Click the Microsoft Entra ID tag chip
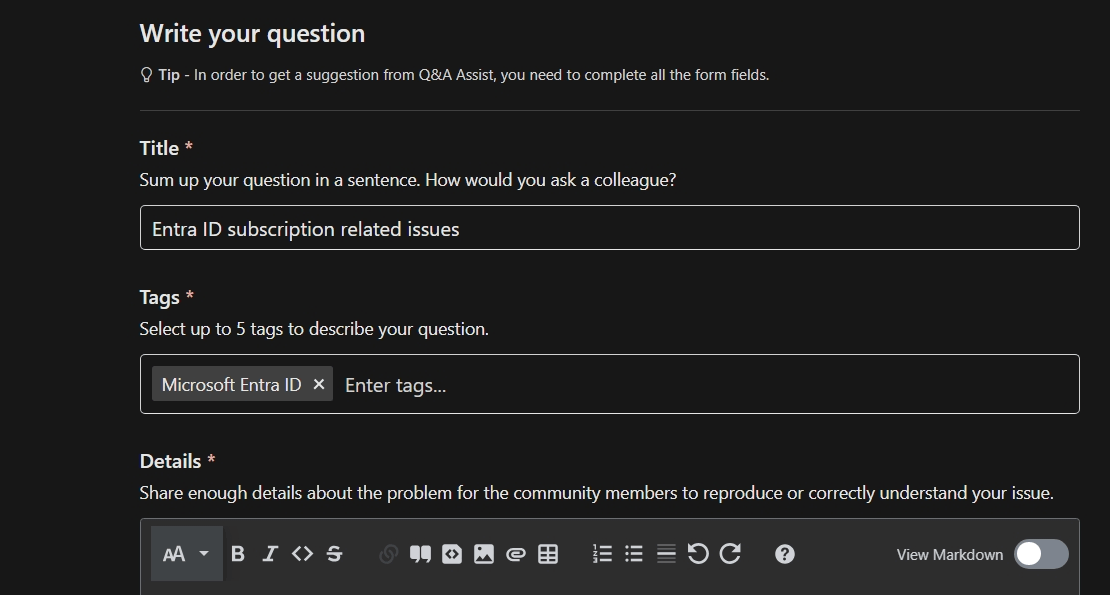 tap(242, 384)
